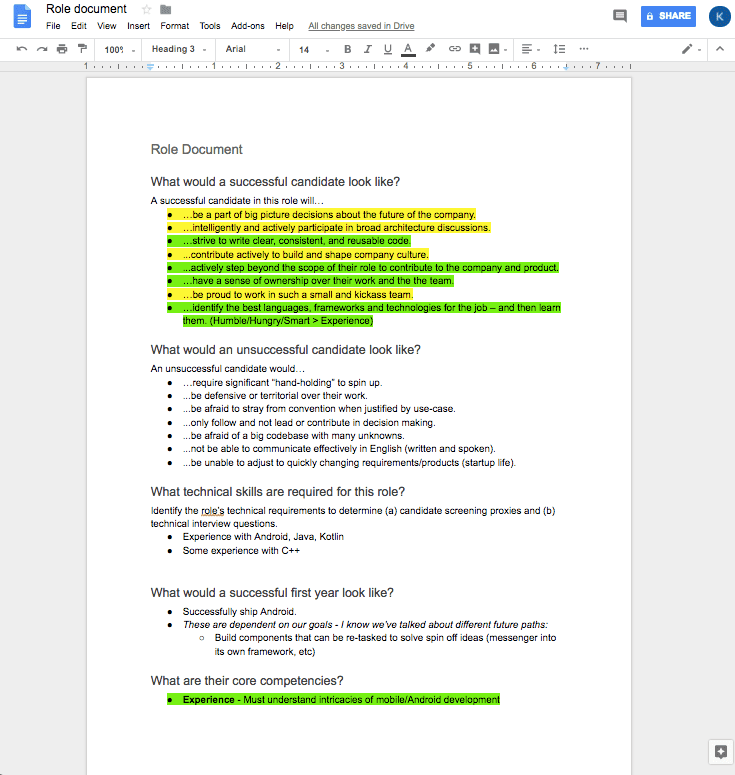
Task: Click the line '...strive to write clear, consistent, and reusable code.'
Action: coord(297,241)
